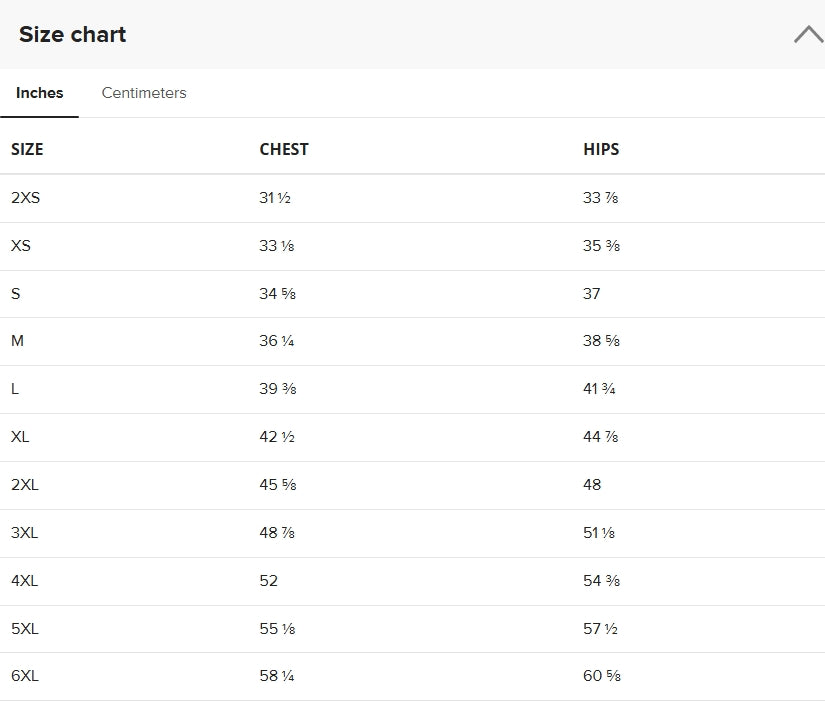Screen dimensions: 825x707
Task: Click the M size label
Action: click(17, 341)
